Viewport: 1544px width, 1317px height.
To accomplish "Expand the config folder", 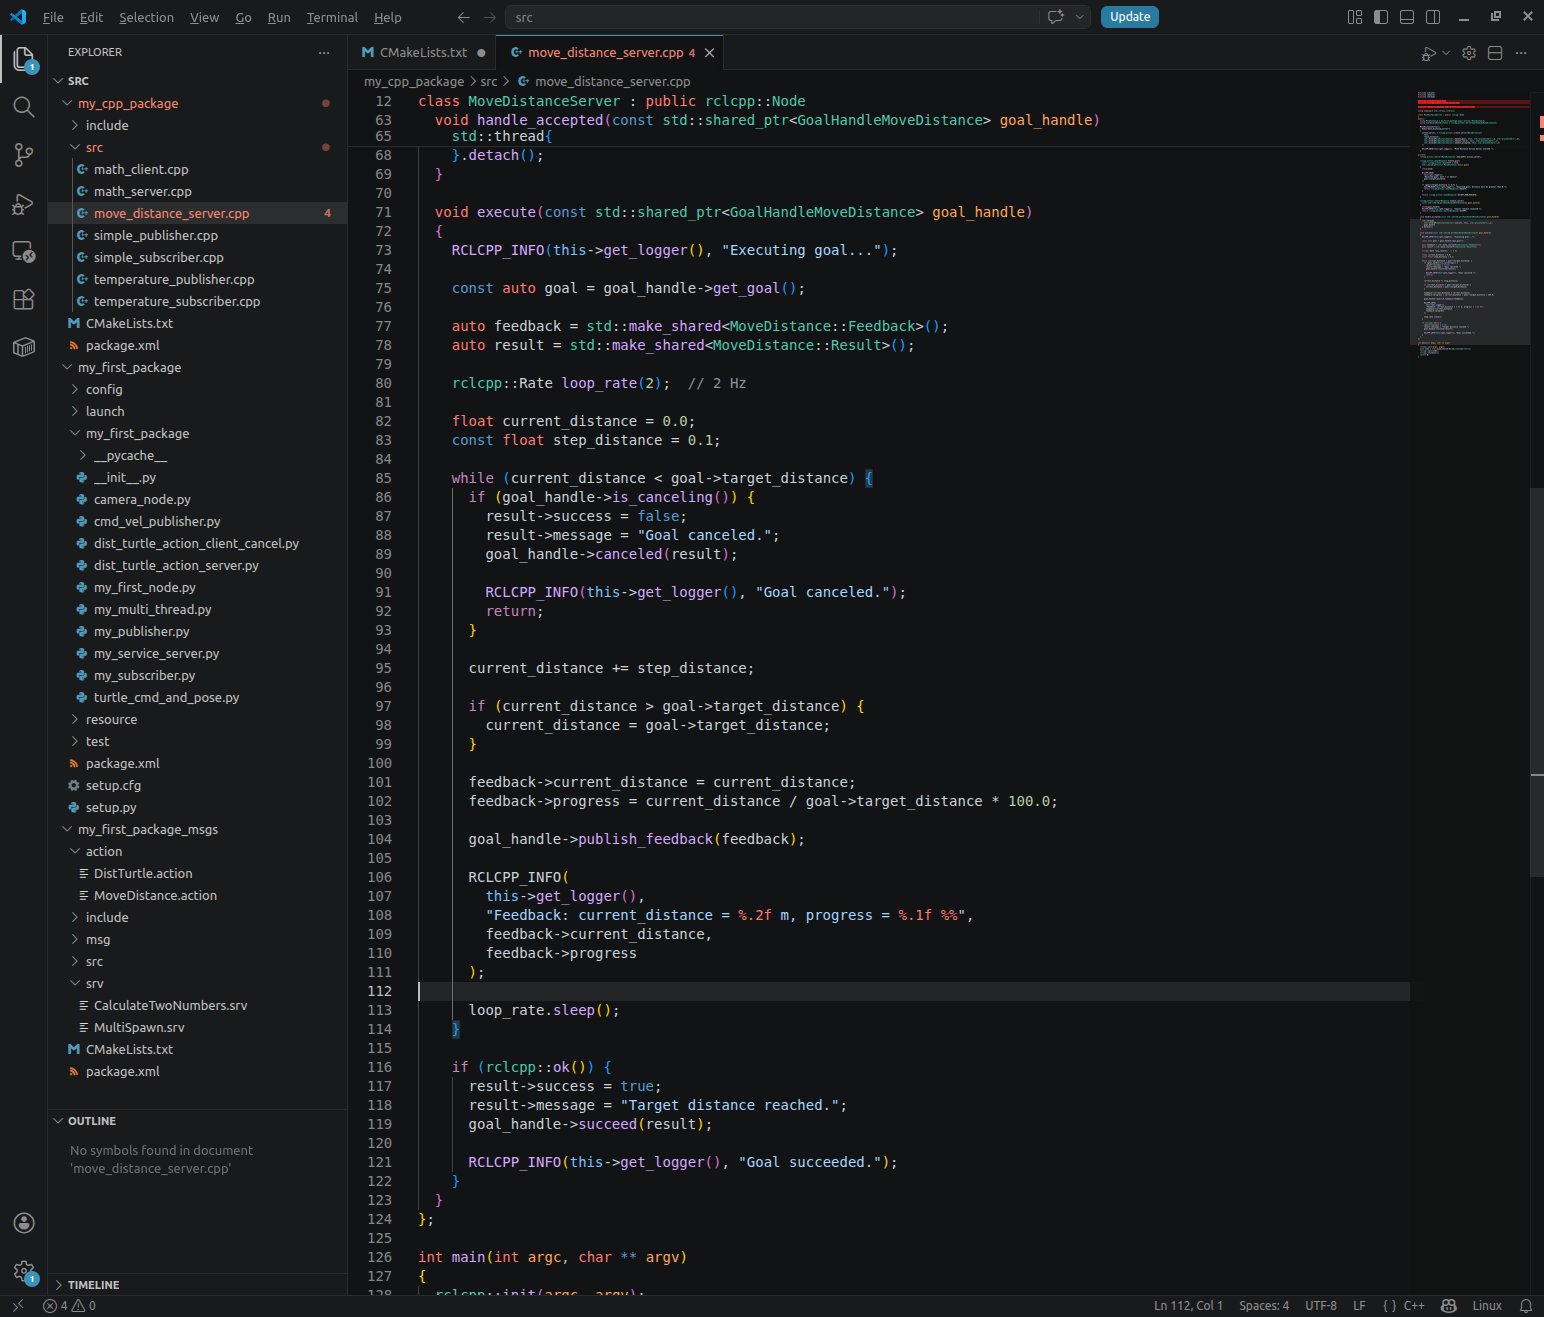I will pos(75,389).
